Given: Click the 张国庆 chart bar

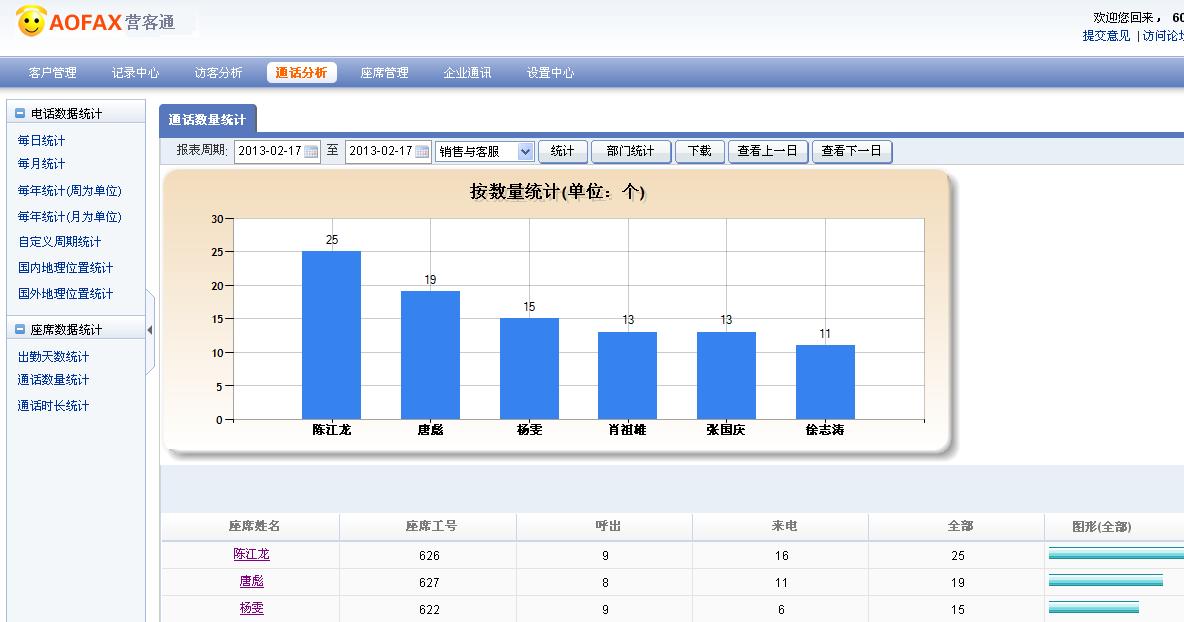Looking at the screenshot, I should (726, 375).
